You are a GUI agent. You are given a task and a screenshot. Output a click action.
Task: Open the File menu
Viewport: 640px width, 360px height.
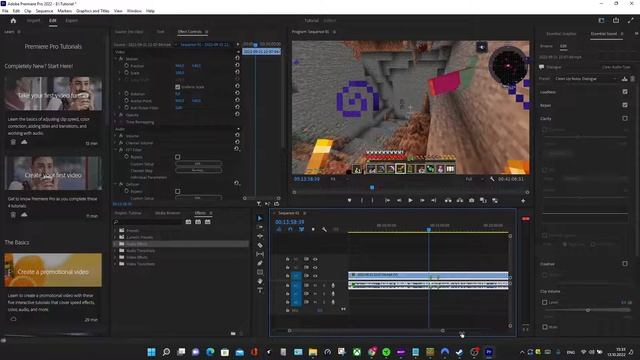coord(5,11)
